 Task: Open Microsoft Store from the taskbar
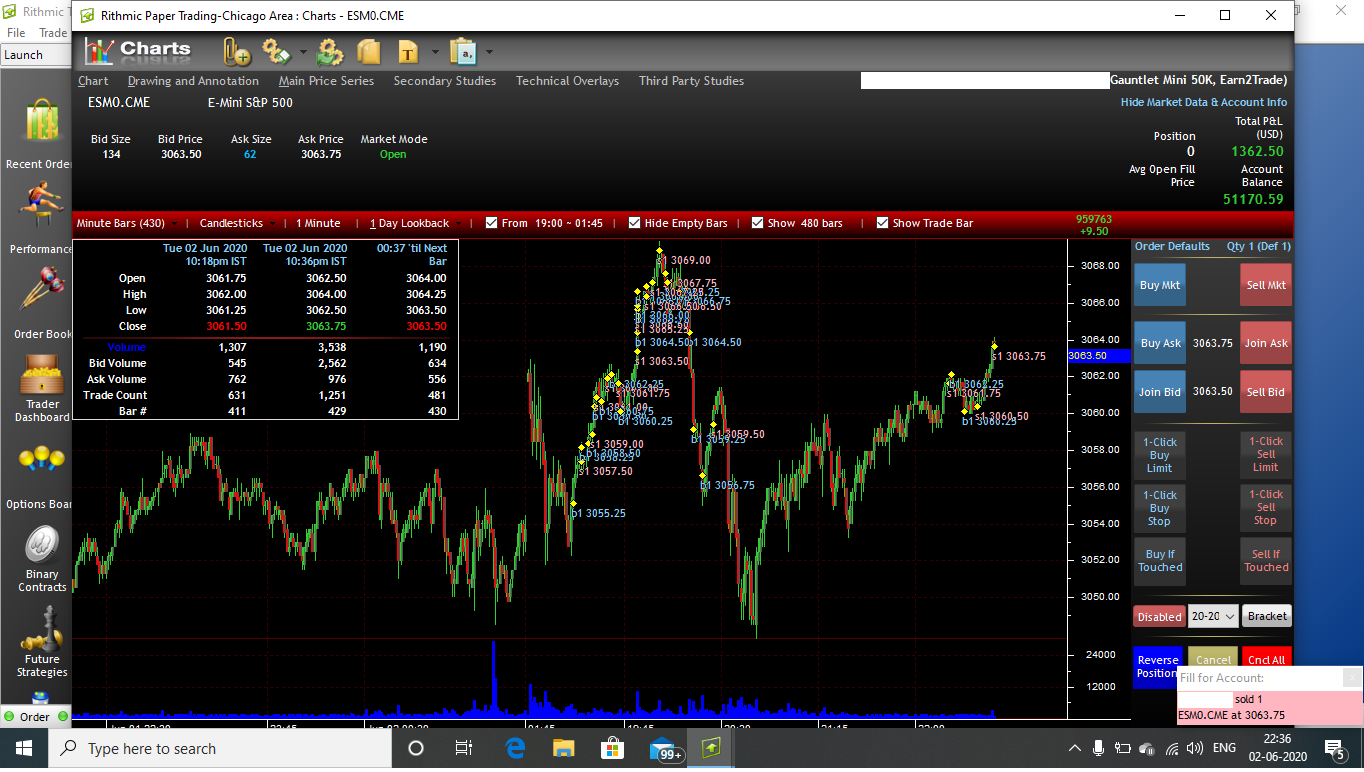tap(612, 748)
